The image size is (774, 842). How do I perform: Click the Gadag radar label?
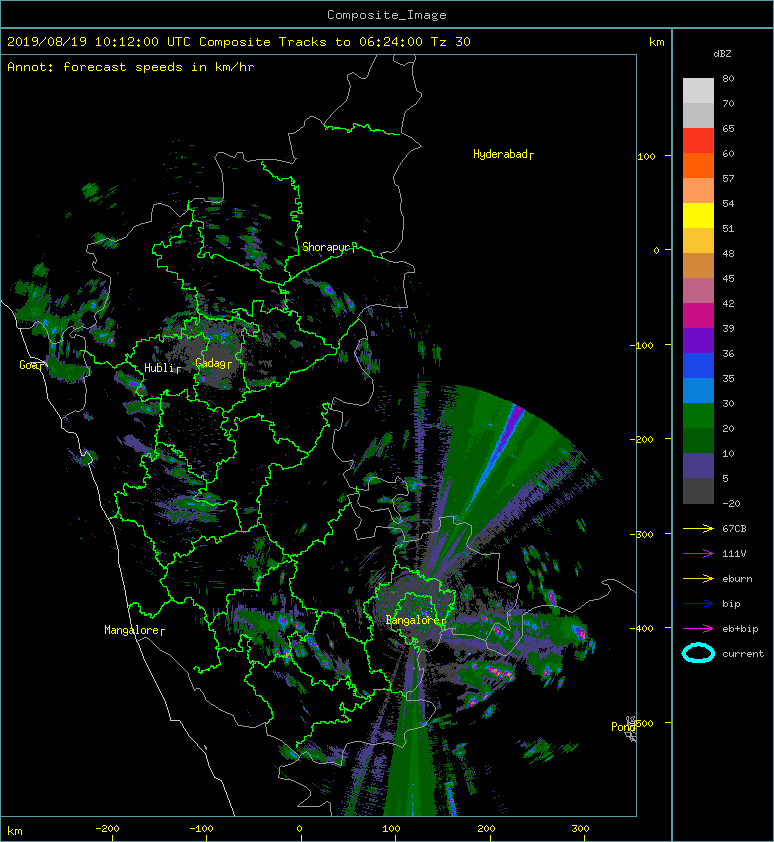click(213, 364)
